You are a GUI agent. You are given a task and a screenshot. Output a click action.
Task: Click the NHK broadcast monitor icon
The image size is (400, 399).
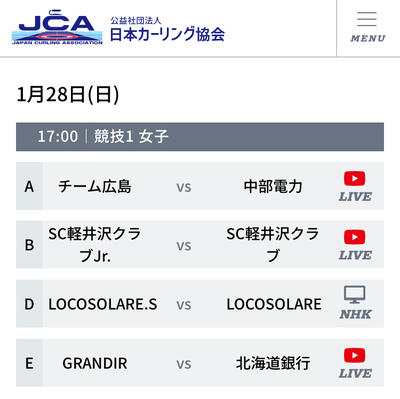(355, 304)
